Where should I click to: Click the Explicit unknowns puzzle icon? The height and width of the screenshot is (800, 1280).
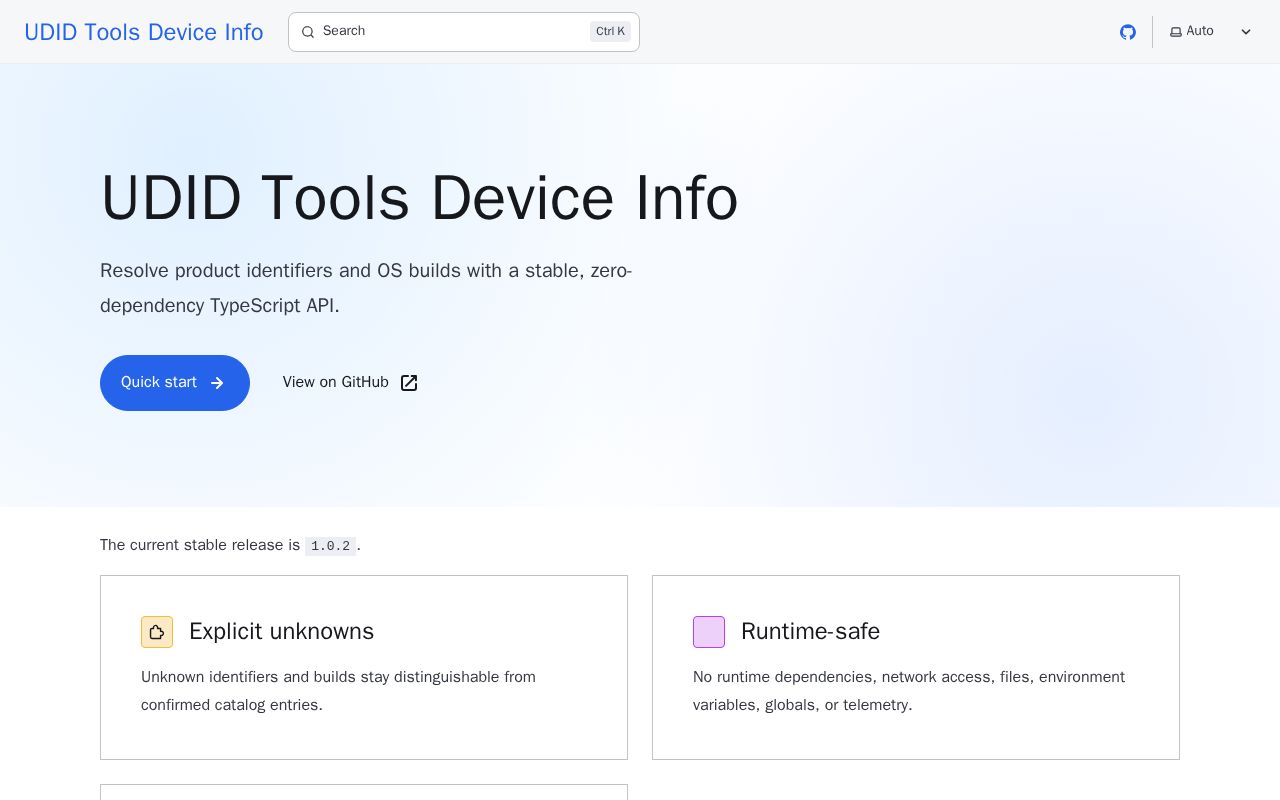click(157, 632)
